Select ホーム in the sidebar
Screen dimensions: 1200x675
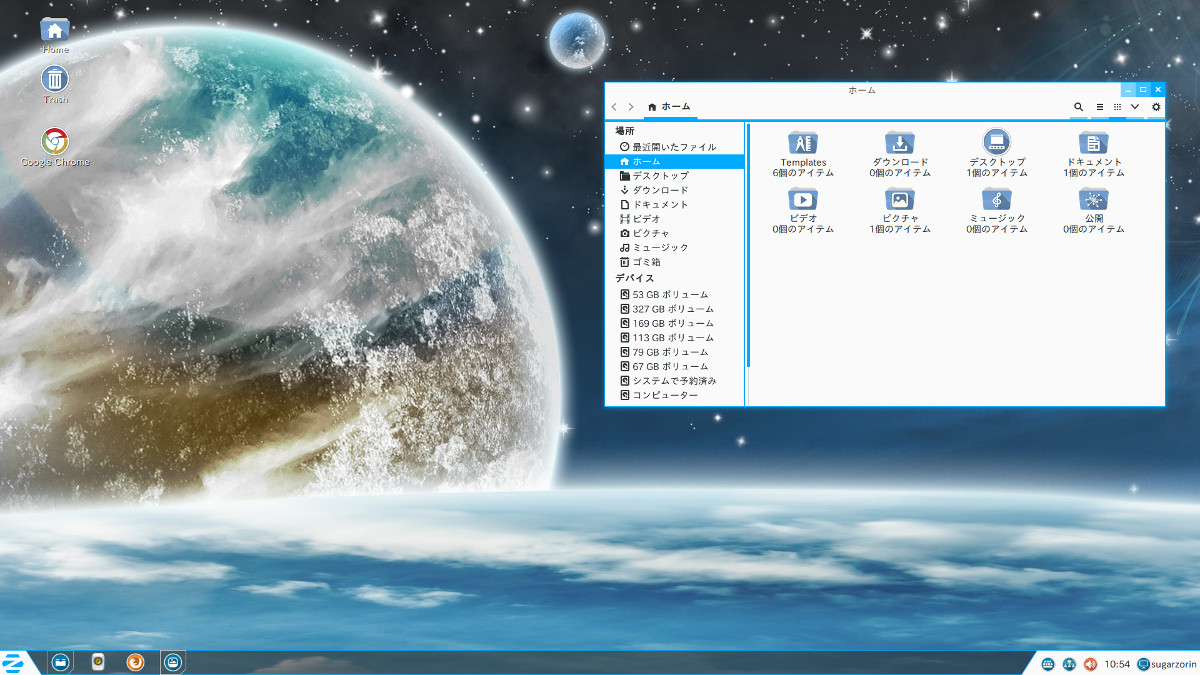[675, 161]
